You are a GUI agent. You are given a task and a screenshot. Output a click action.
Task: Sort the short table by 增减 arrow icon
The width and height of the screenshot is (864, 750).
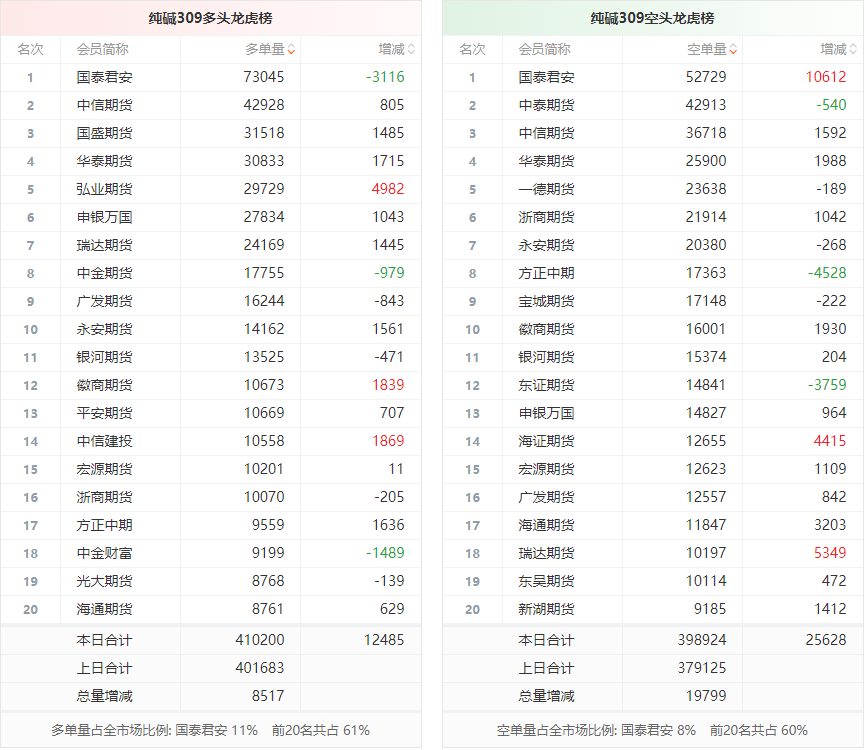pos(853,49)
